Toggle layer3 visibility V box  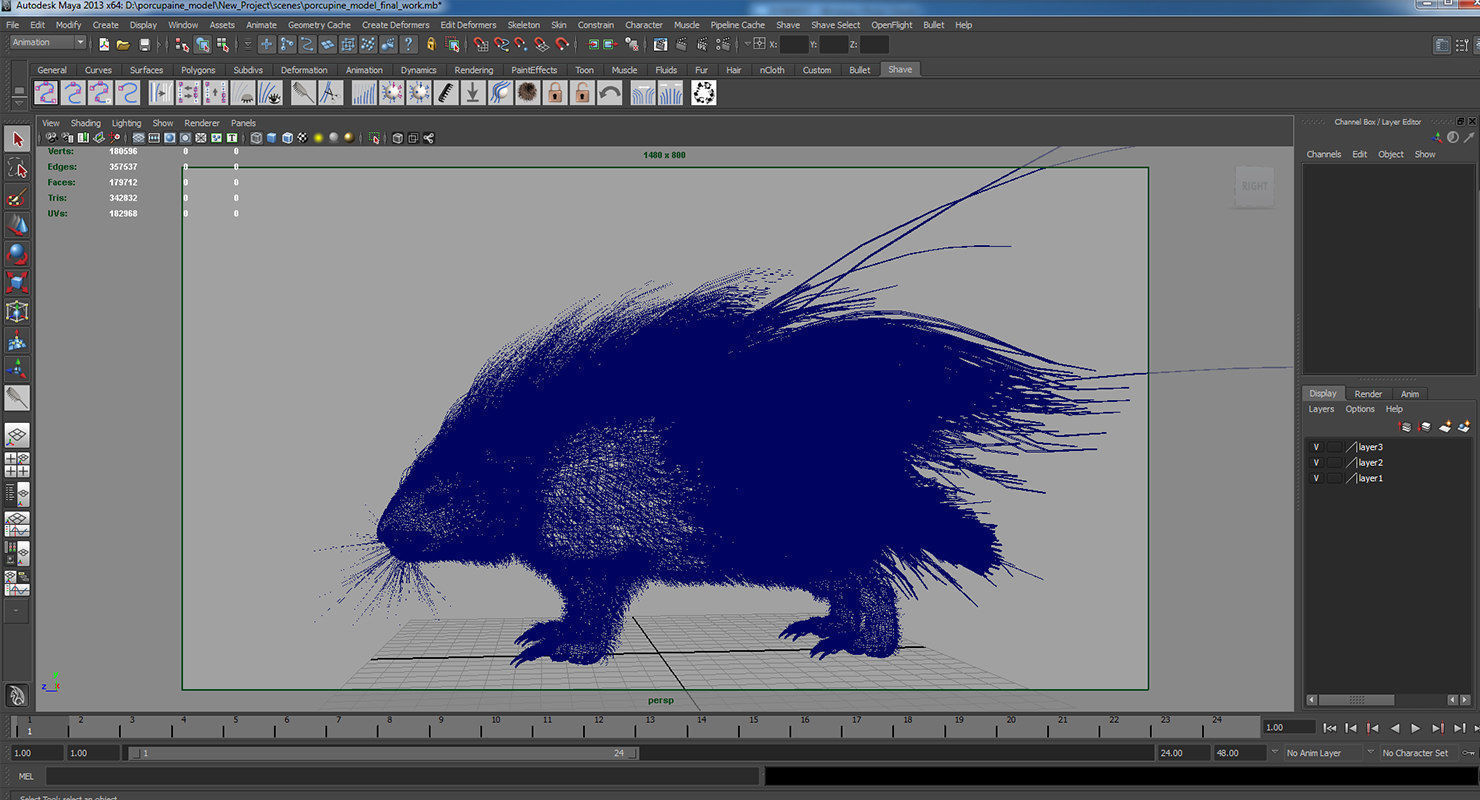point(1316,447)
